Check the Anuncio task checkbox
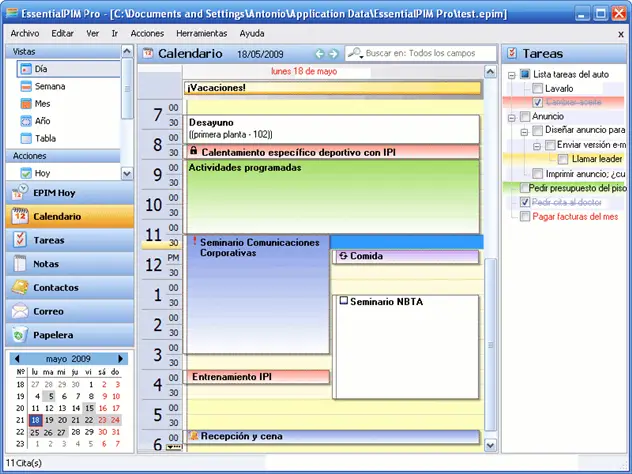This screenshot has height=474, width=632. (525, 116)
